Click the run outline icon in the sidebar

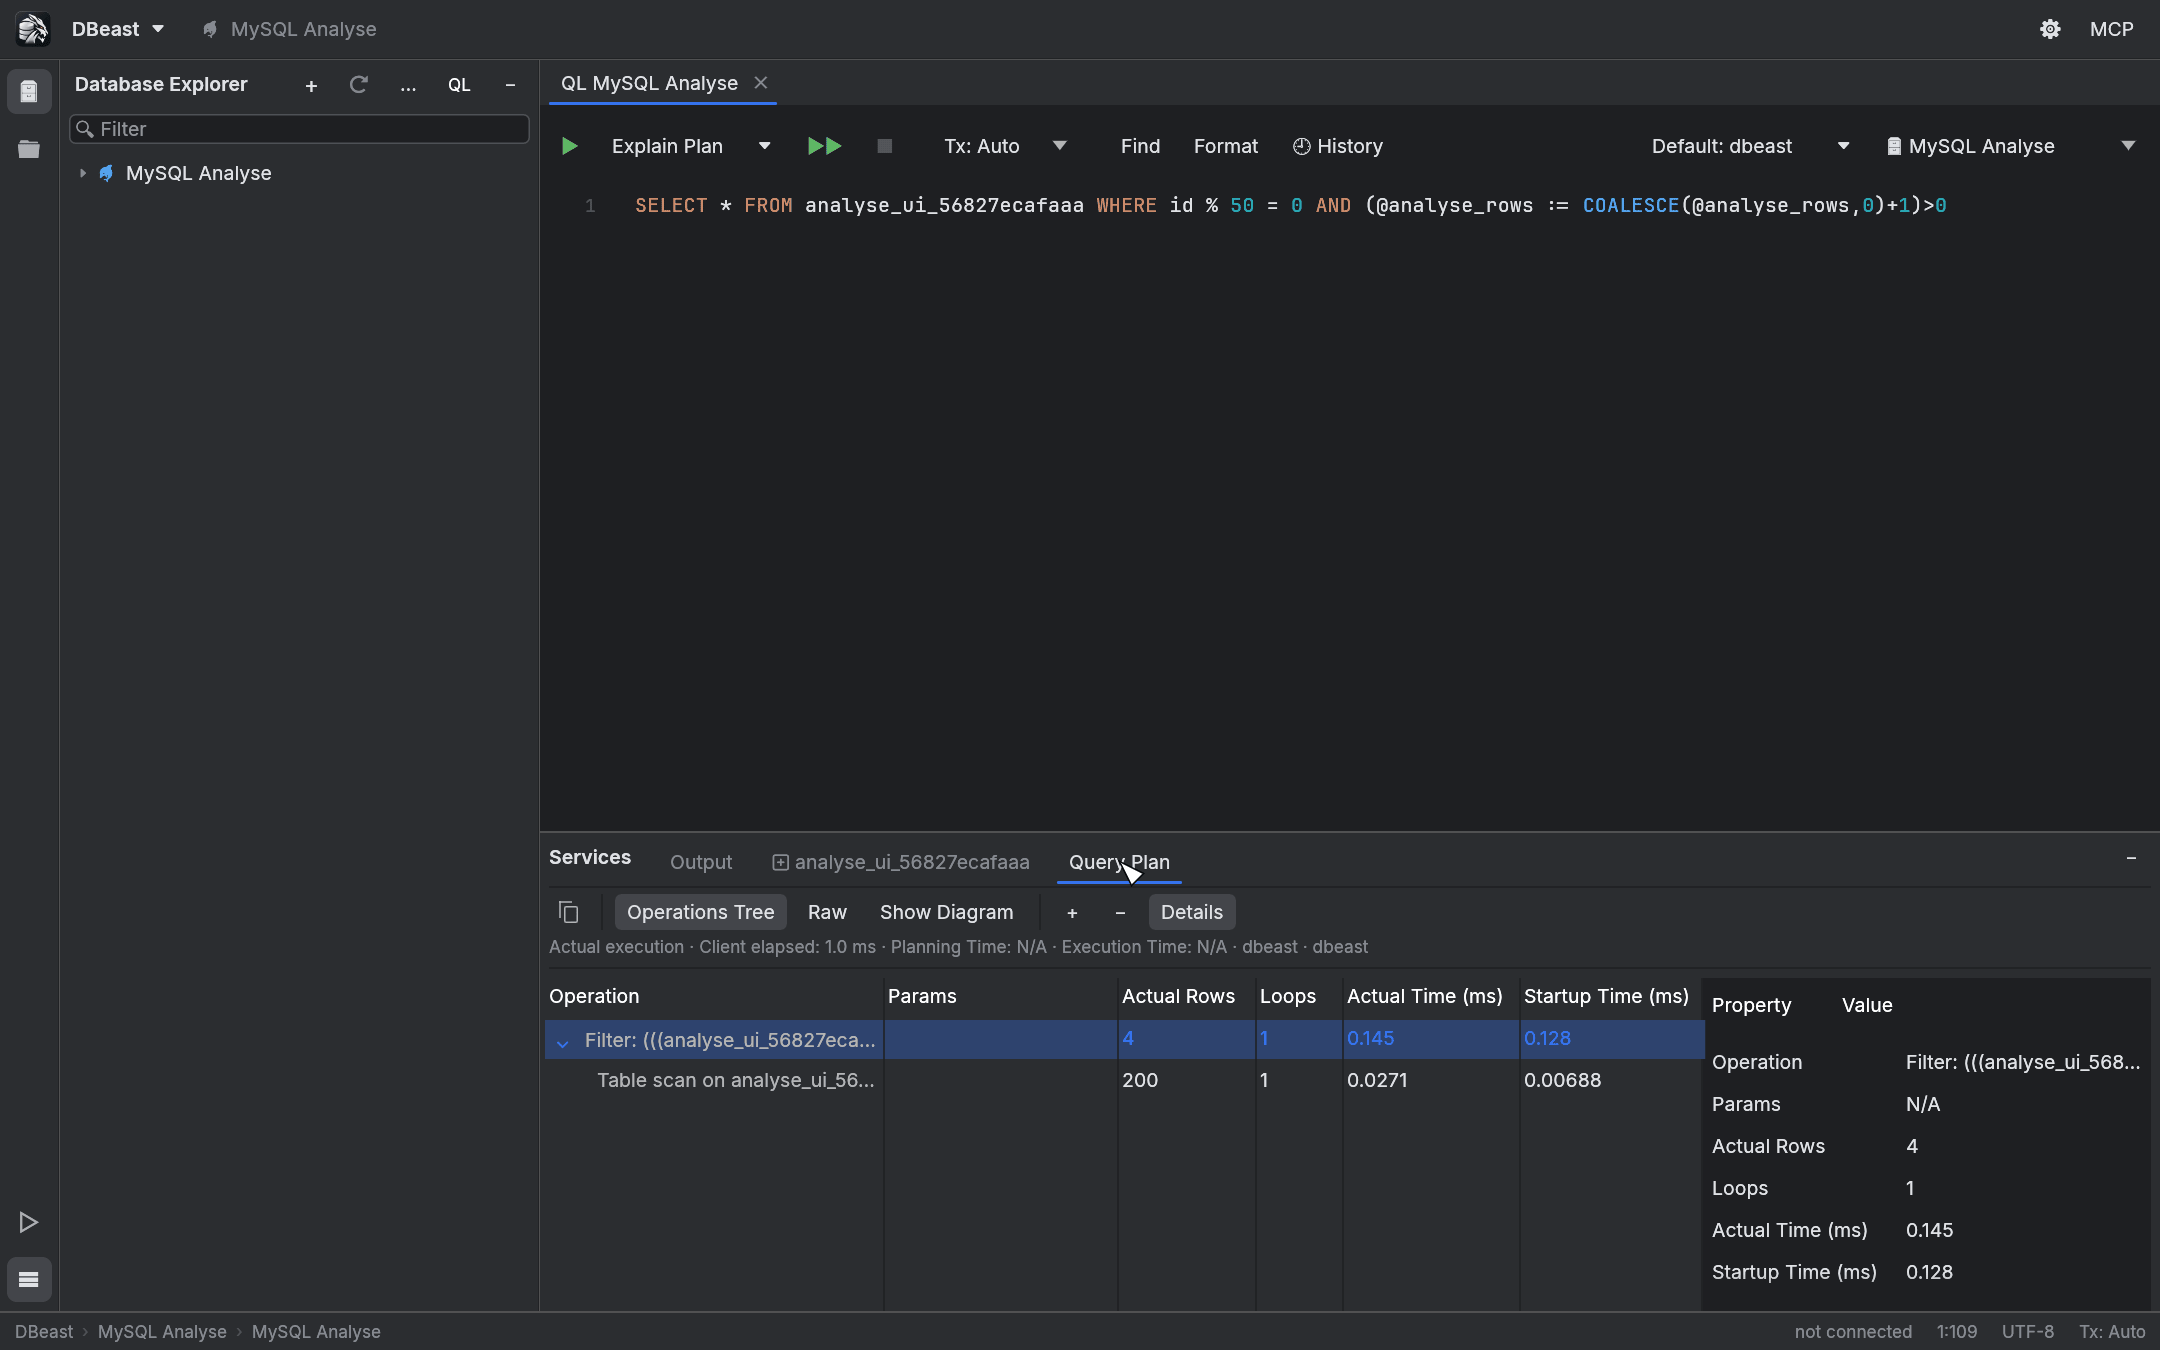(29, 1222)
